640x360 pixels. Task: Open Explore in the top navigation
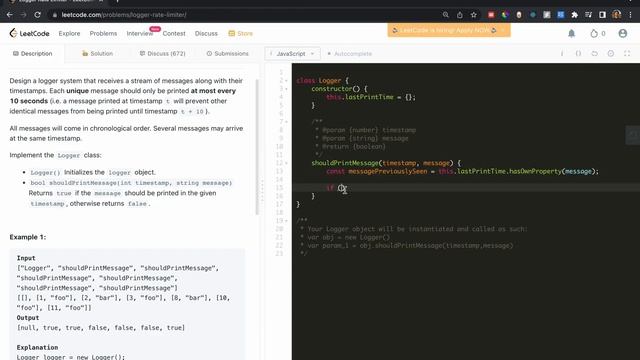(69, 33)
